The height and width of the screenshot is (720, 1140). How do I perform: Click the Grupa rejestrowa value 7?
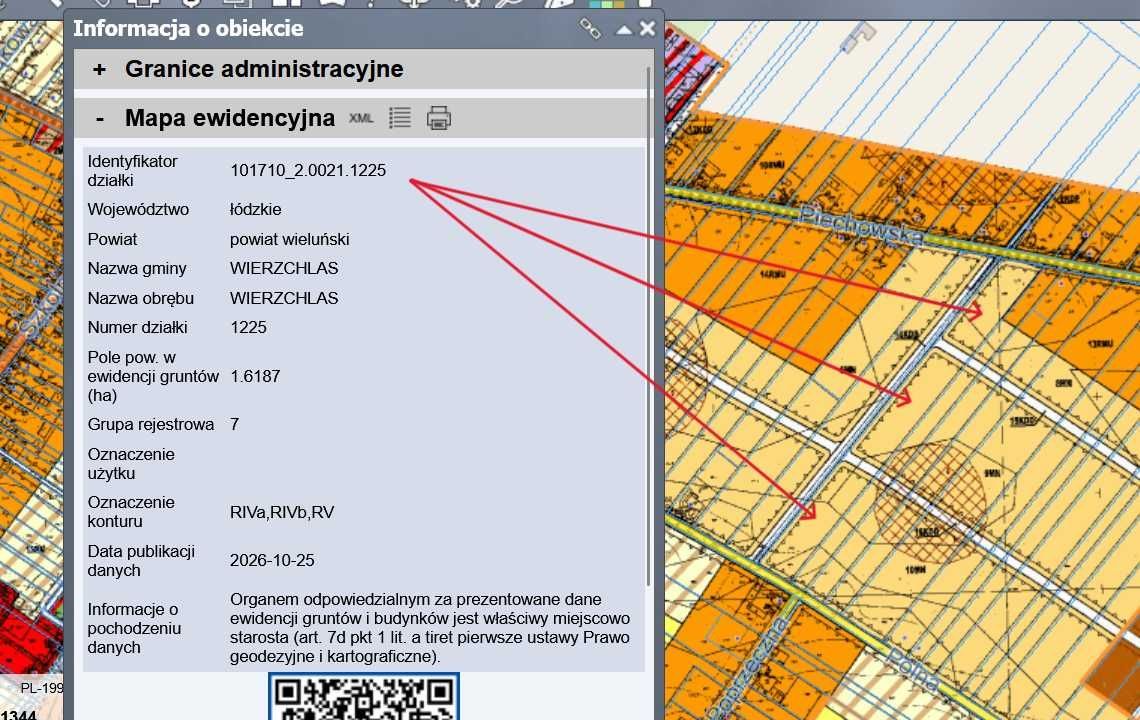coord(235,425)
